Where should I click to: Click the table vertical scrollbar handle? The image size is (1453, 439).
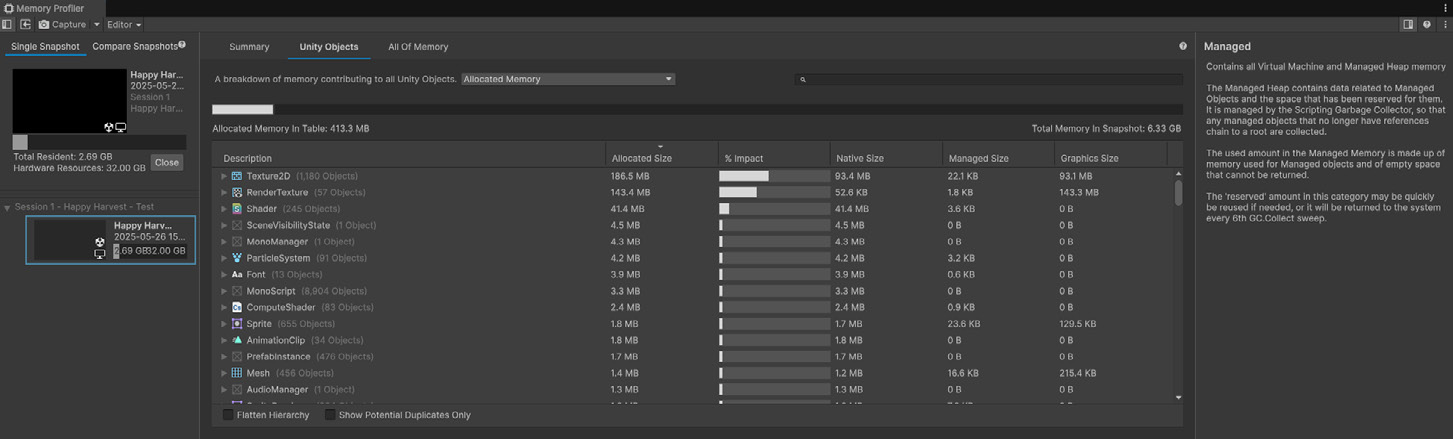pos(1178,192)
